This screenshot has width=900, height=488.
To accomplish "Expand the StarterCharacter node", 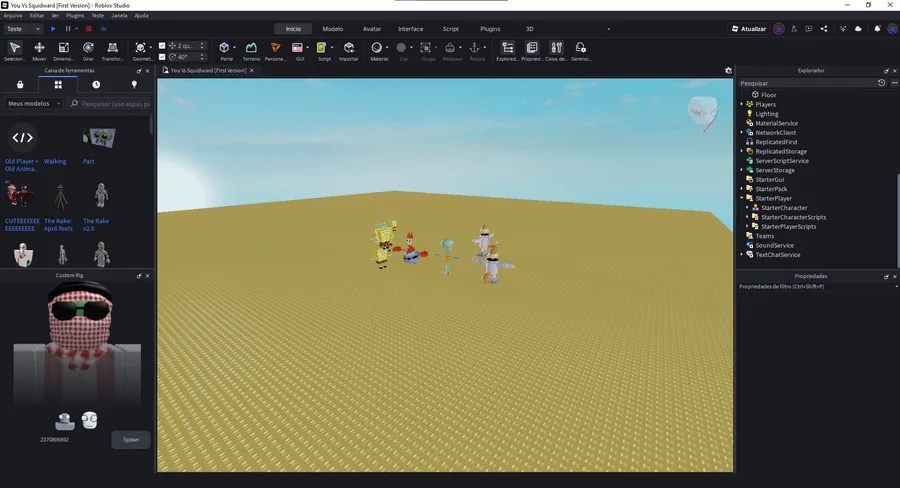I will 747,207.
